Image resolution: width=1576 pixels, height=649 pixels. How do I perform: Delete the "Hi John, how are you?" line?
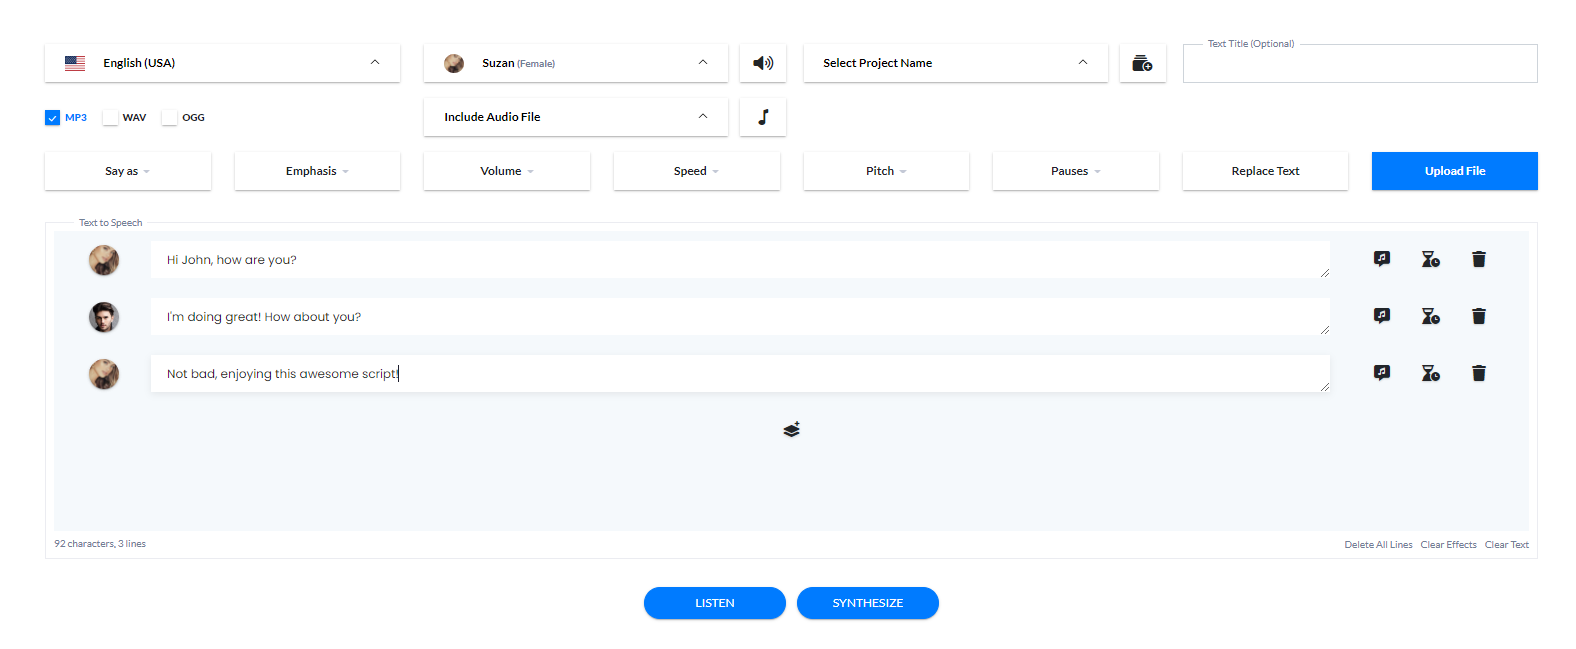click(x=1478, y=259)
